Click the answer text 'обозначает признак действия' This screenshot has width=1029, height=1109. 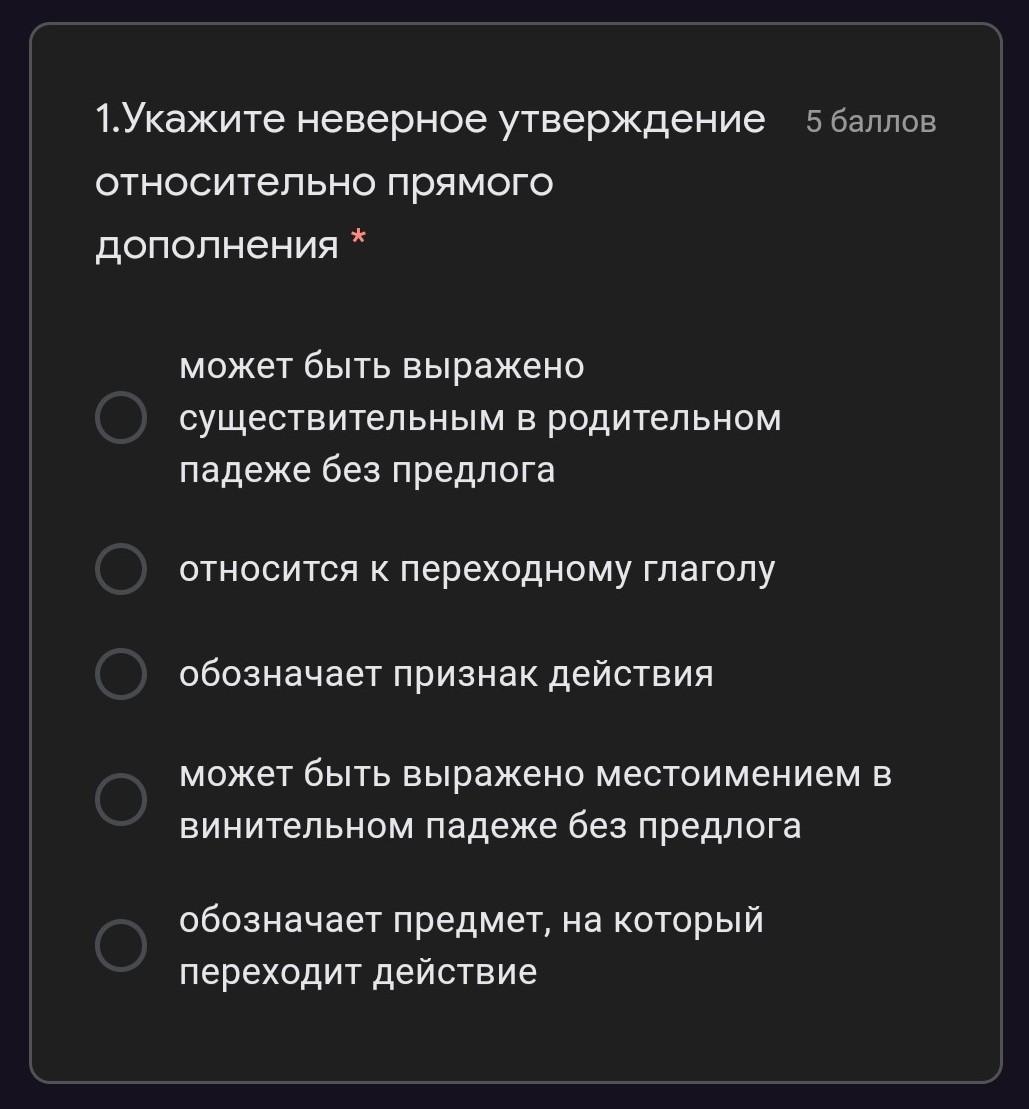pyautogui.click(x=446, y=673)
